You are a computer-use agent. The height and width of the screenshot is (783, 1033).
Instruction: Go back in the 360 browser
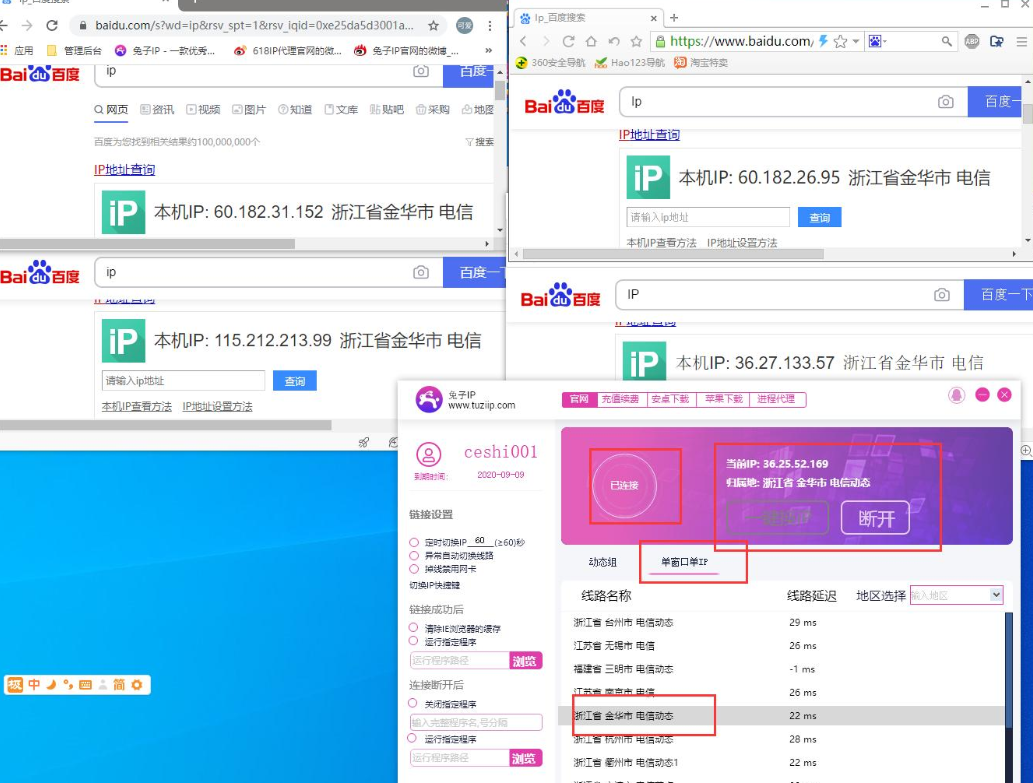pyautogui.click(x=524, y=41)
